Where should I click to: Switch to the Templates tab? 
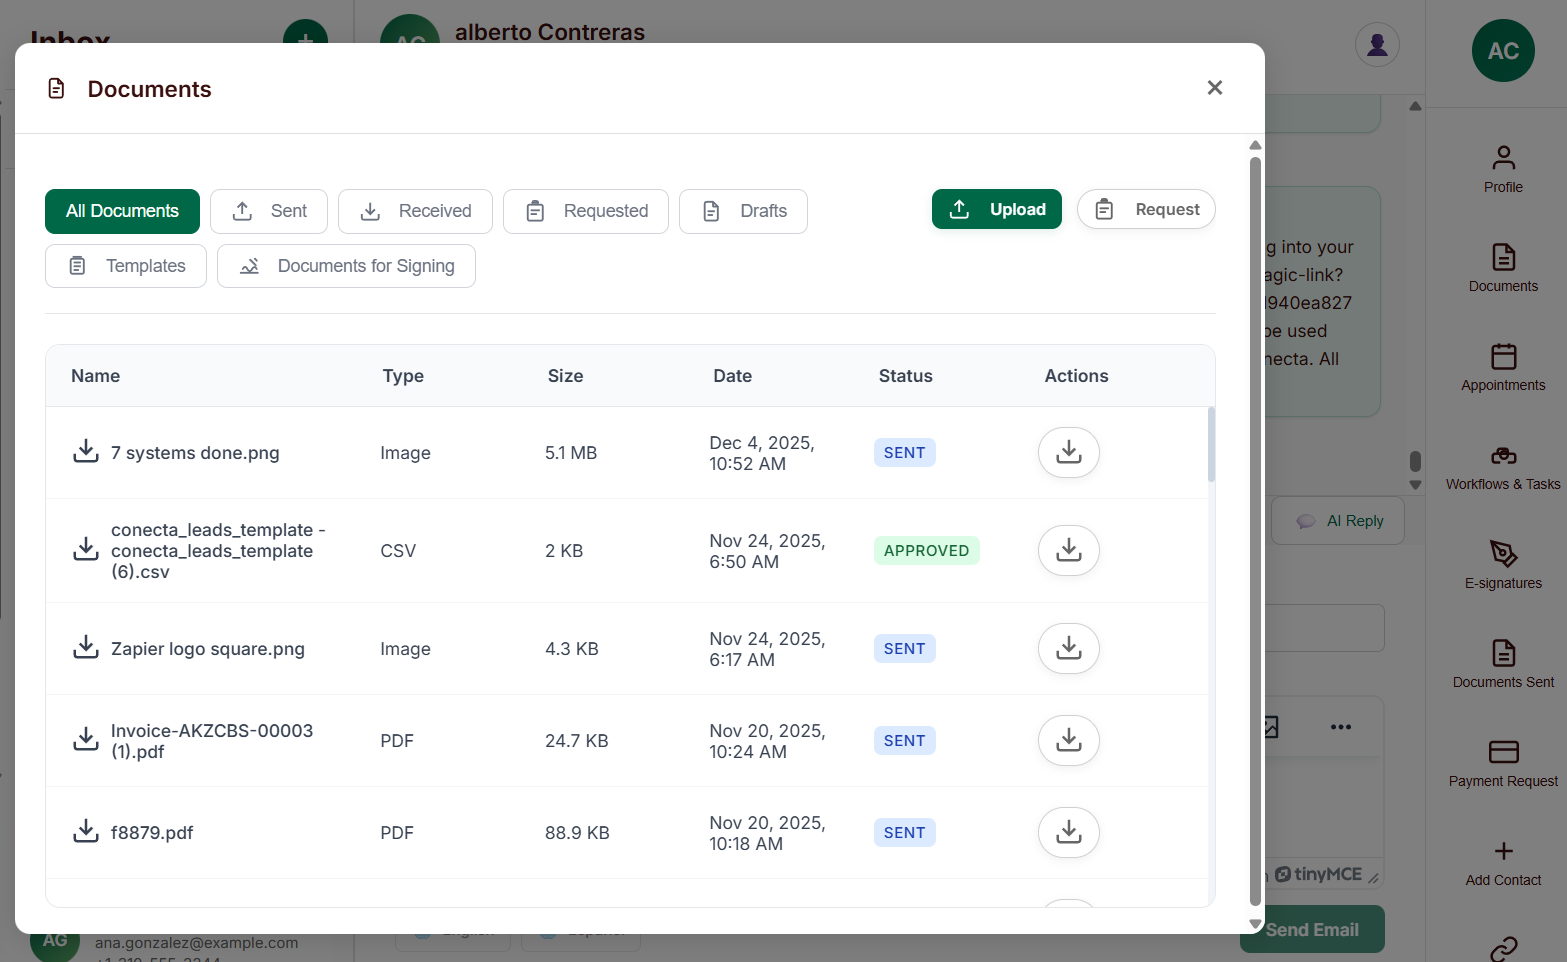pos(125,266)
